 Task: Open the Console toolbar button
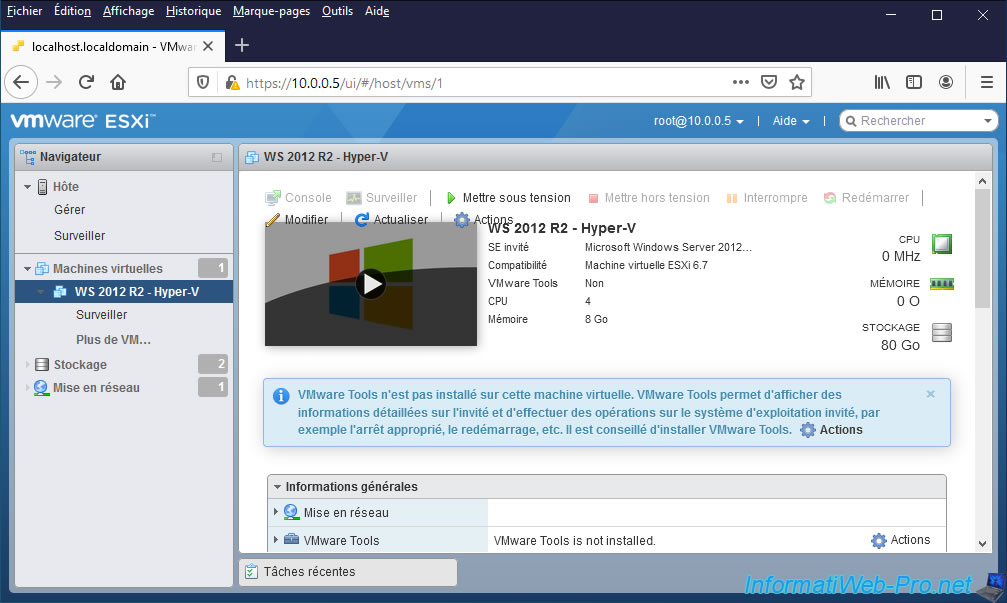pos(299,198)
